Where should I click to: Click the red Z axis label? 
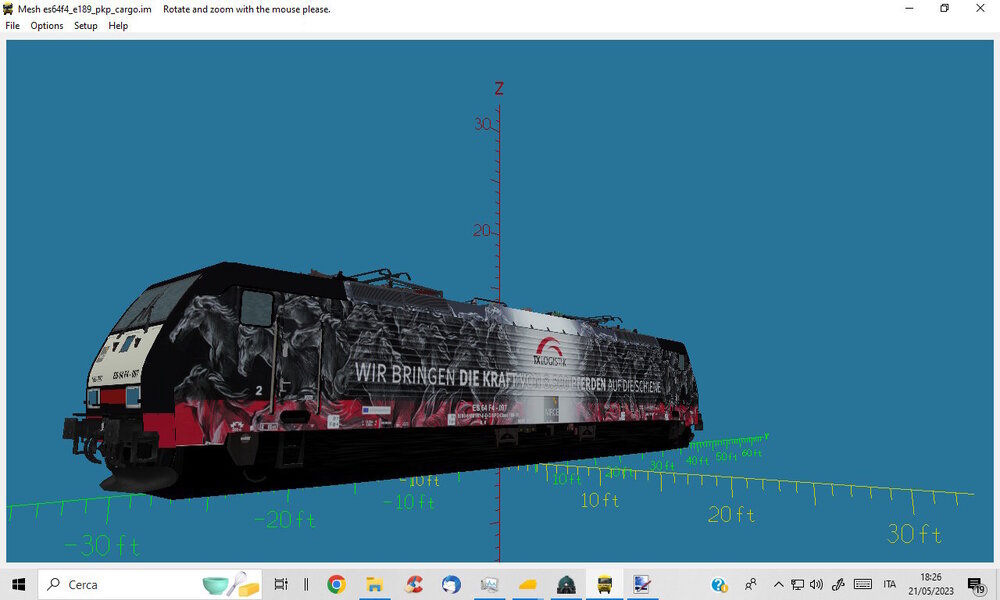pos(499,88)
